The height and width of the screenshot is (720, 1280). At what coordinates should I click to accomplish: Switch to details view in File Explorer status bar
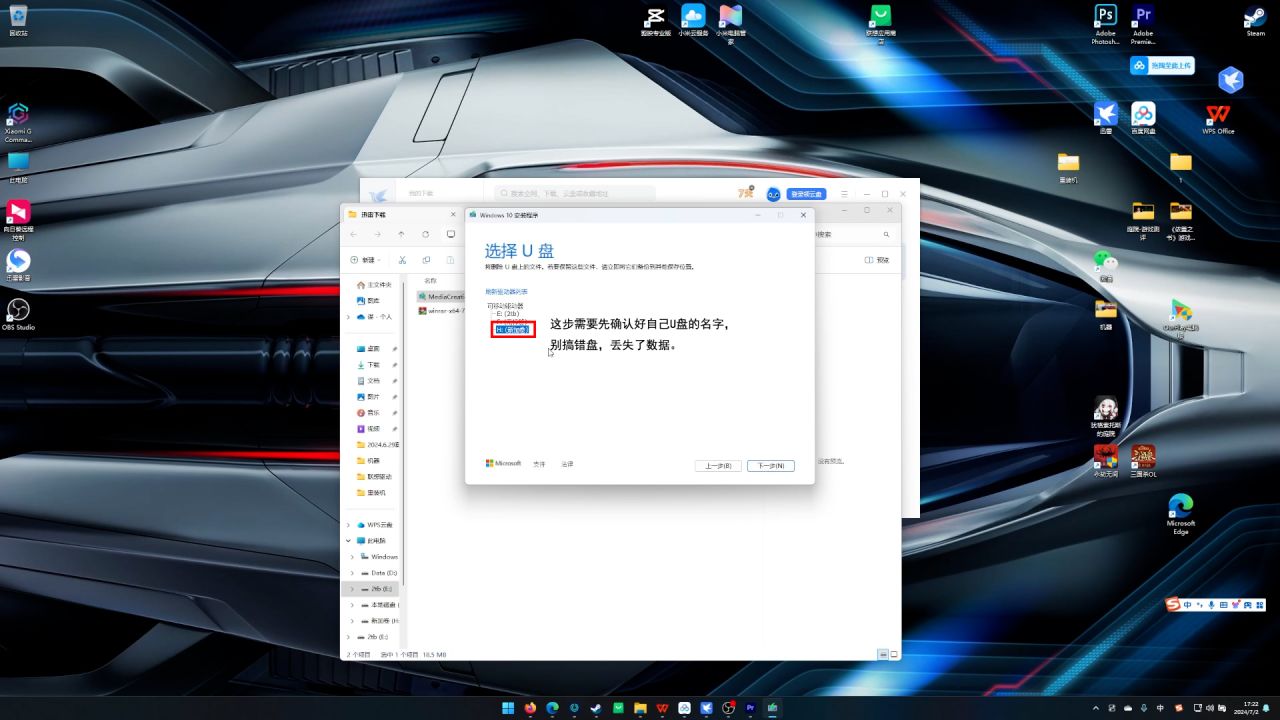point(883,654)
